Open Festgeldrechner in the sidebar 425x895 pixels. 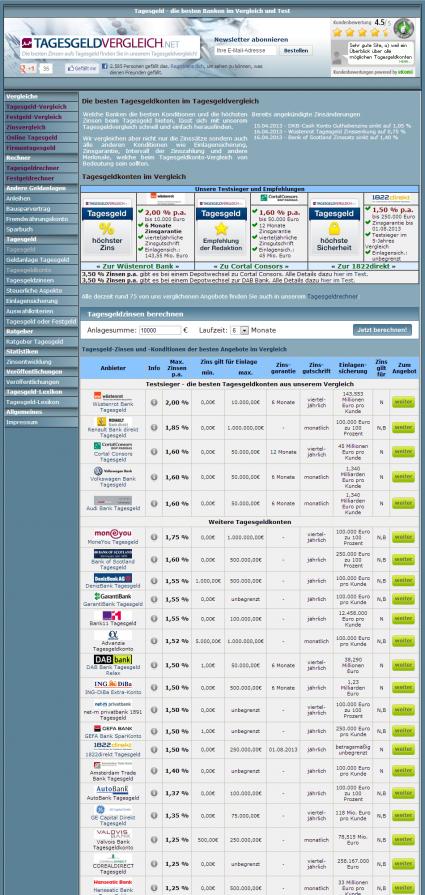point(30,179)
